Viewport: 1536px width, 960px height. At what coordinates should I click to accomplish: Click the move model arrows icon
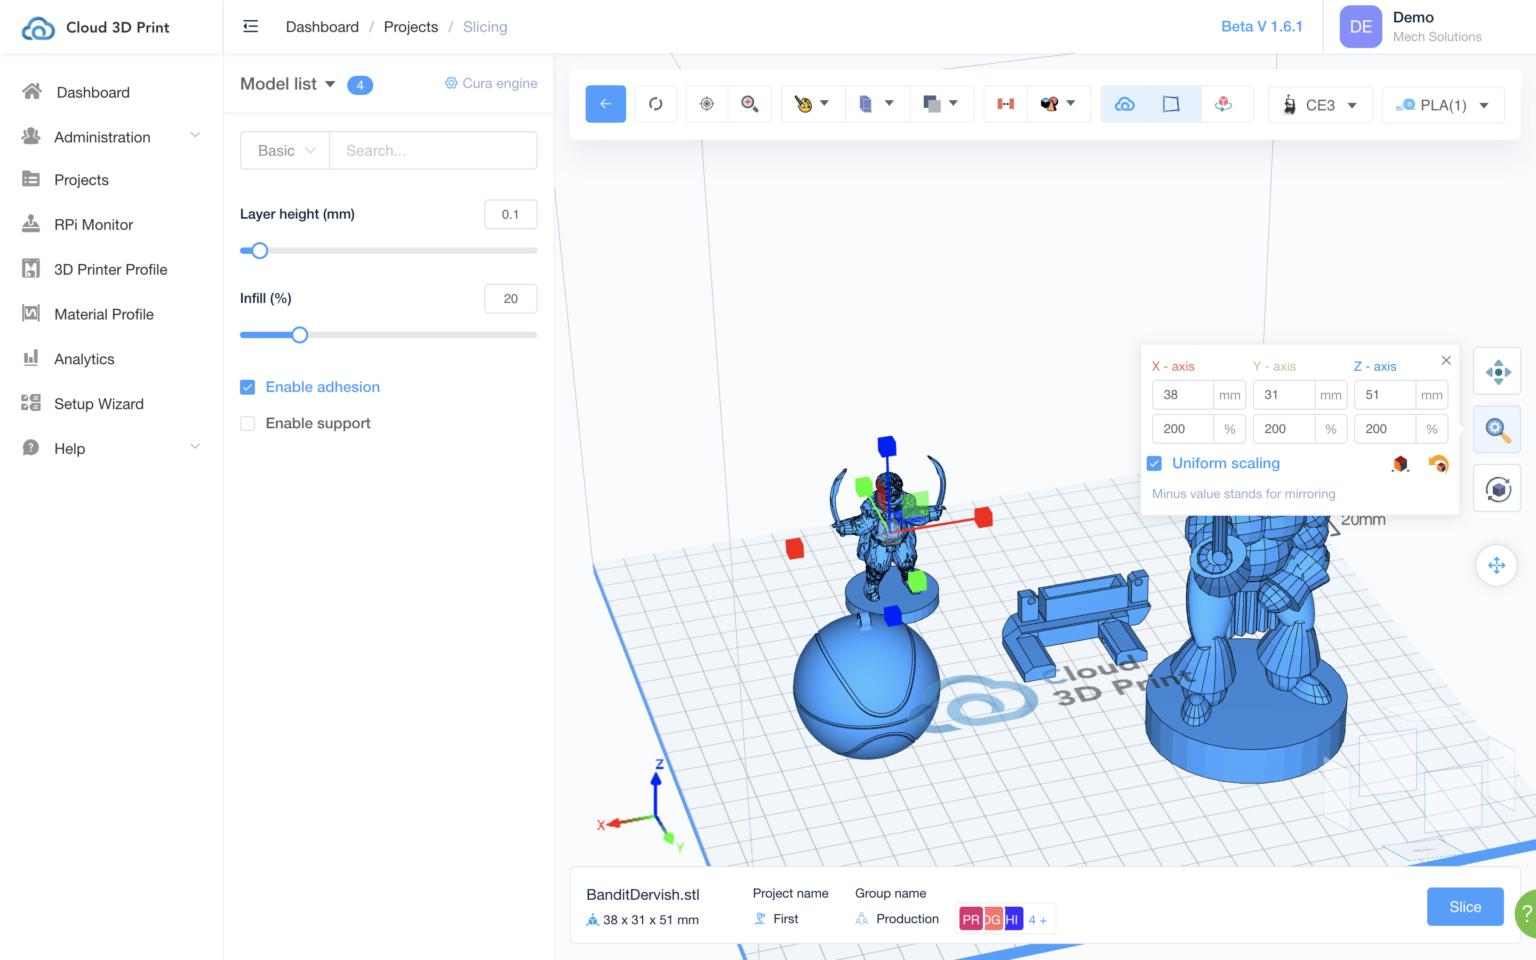(x=1497, y=371)
